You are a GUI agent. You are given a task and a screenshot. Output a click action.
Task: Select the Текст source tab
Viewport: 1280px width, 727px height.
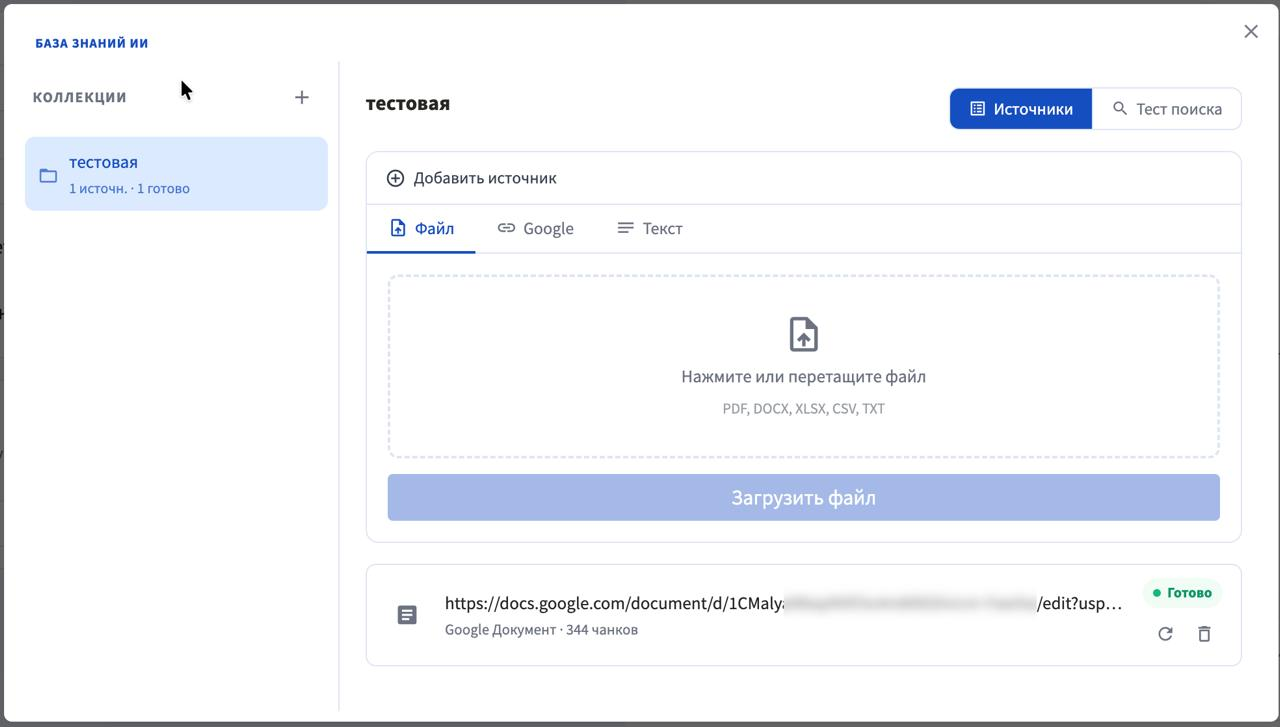[649, 228]
